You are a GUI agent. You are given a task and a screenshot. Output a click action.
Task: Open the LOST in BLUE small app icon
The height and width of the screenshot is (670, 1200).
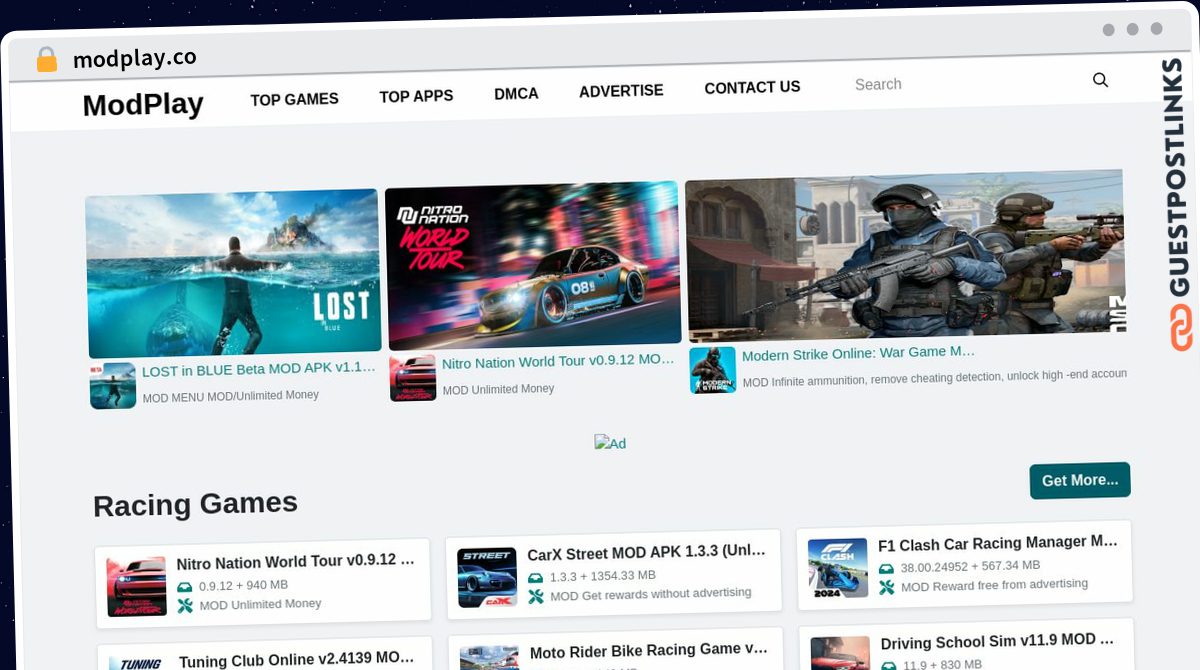113,385
